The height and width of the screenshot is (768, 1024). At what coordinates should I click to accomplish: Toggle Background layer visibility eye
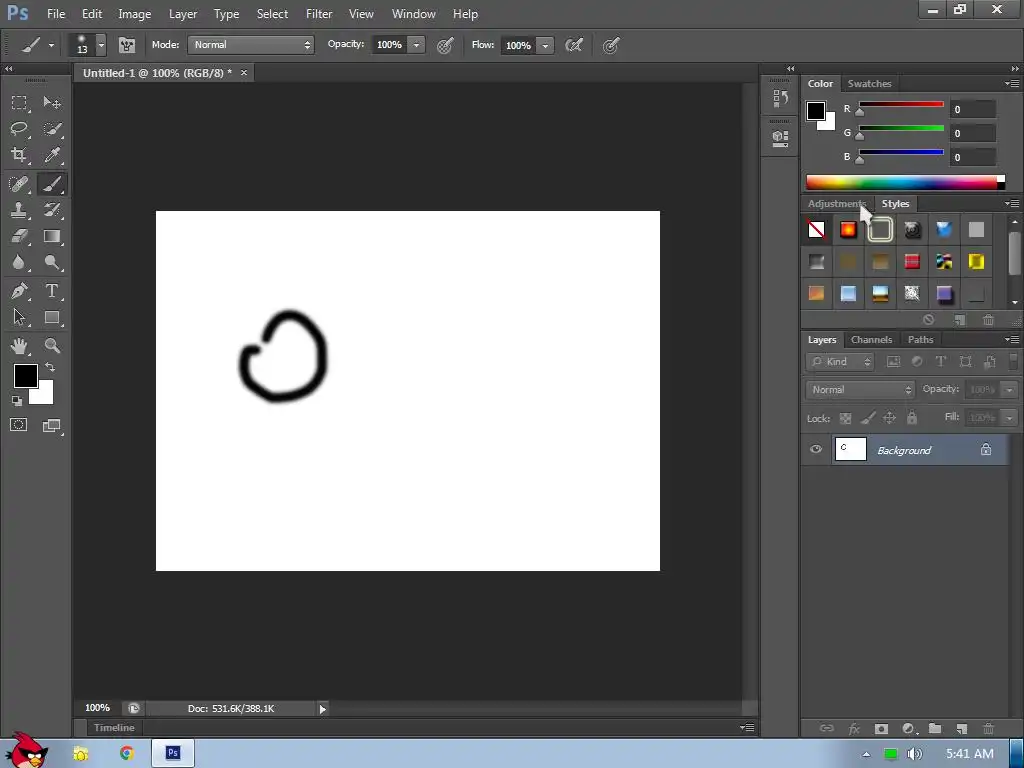(x=816, y=449)
